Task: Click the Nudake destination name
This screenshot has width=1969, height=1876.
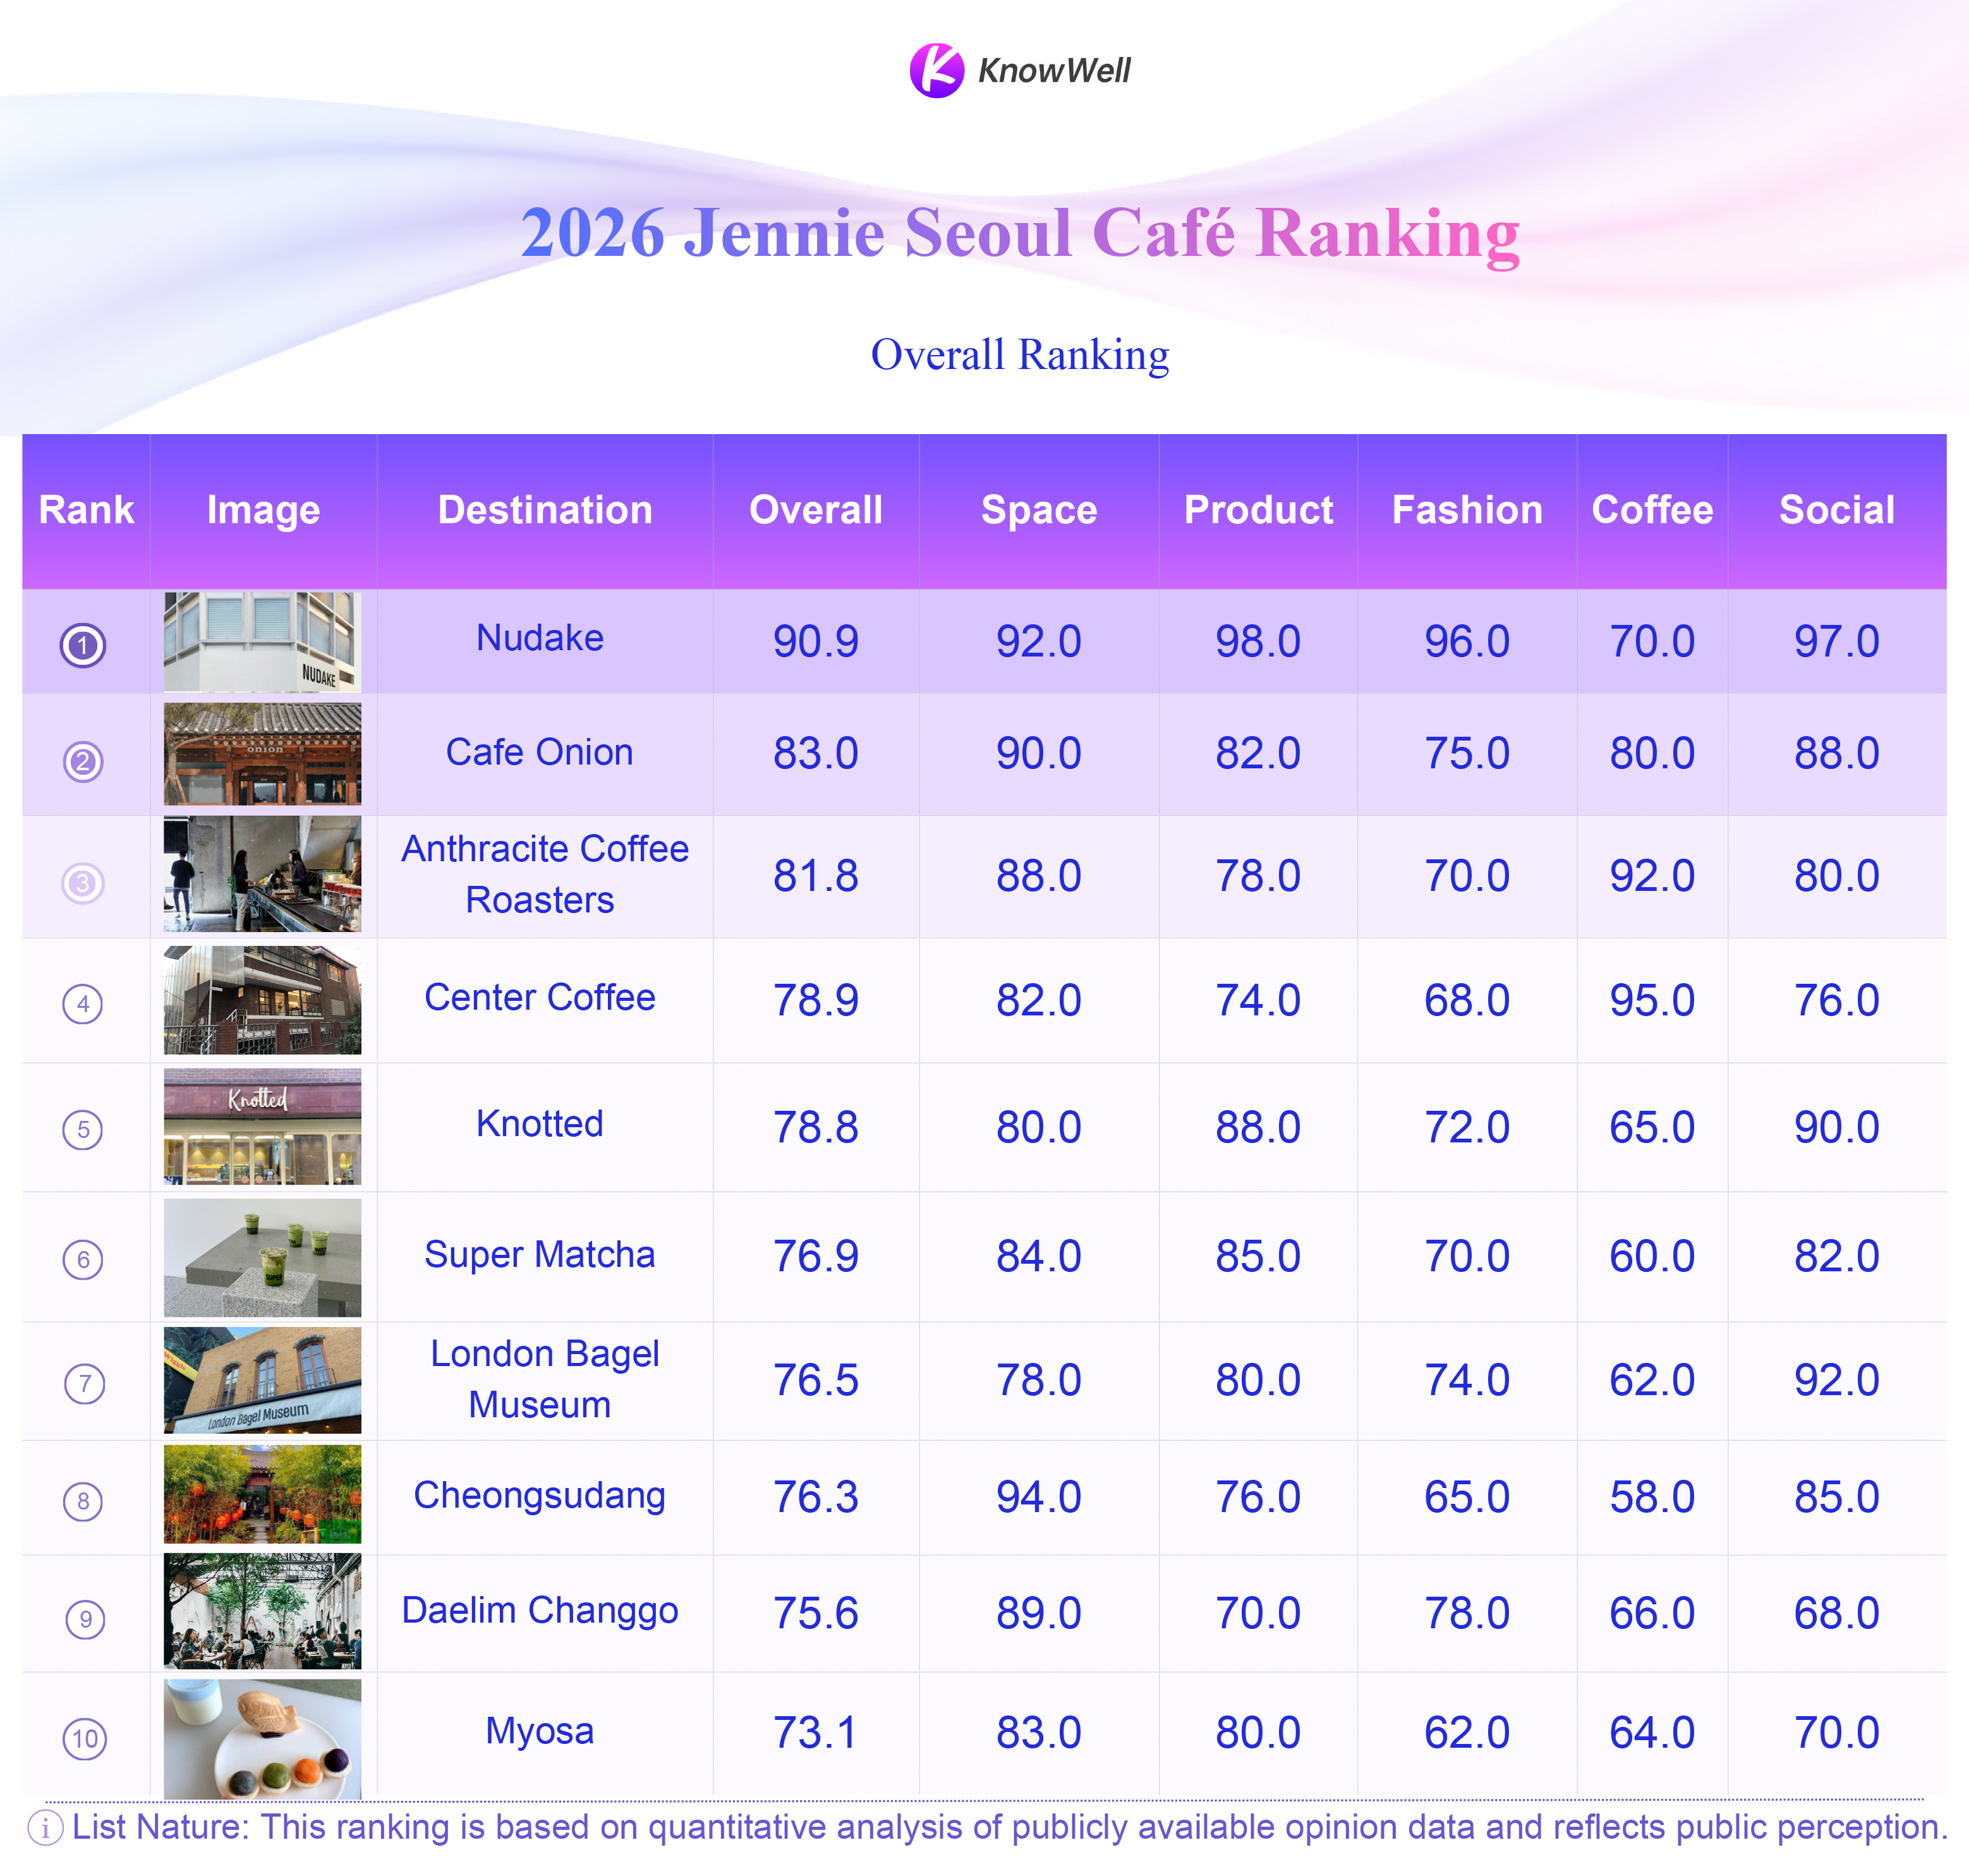Action: [x=540, y=638]
